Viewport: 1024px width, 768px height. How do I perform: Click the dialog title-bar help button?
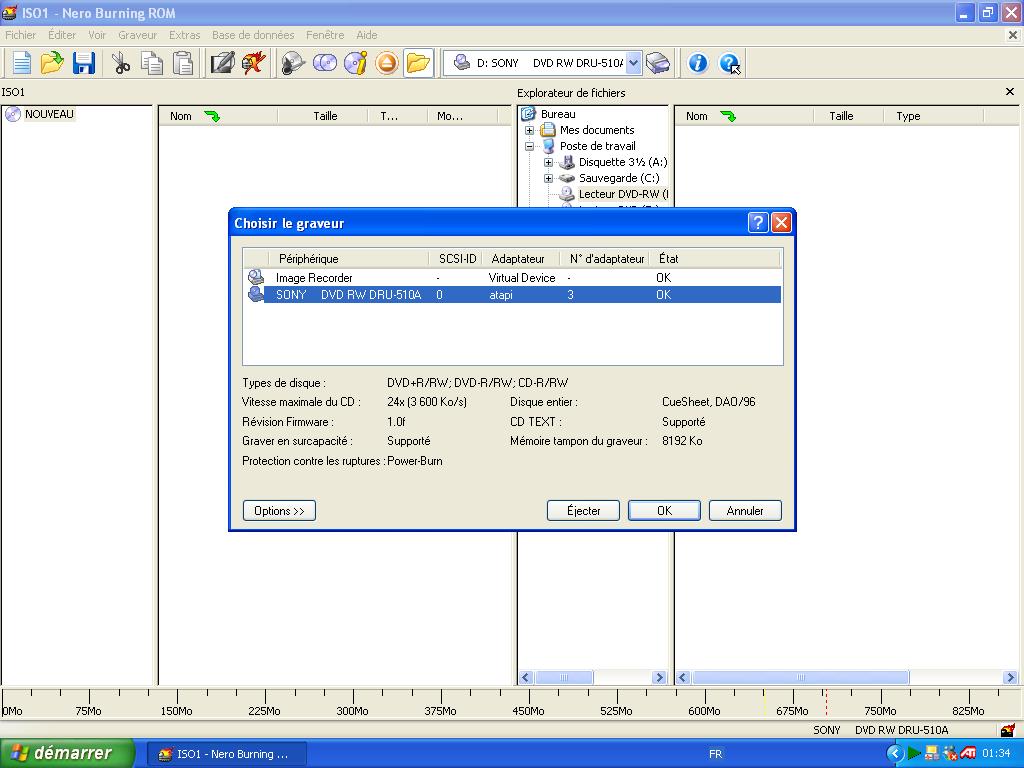[758, 223]
